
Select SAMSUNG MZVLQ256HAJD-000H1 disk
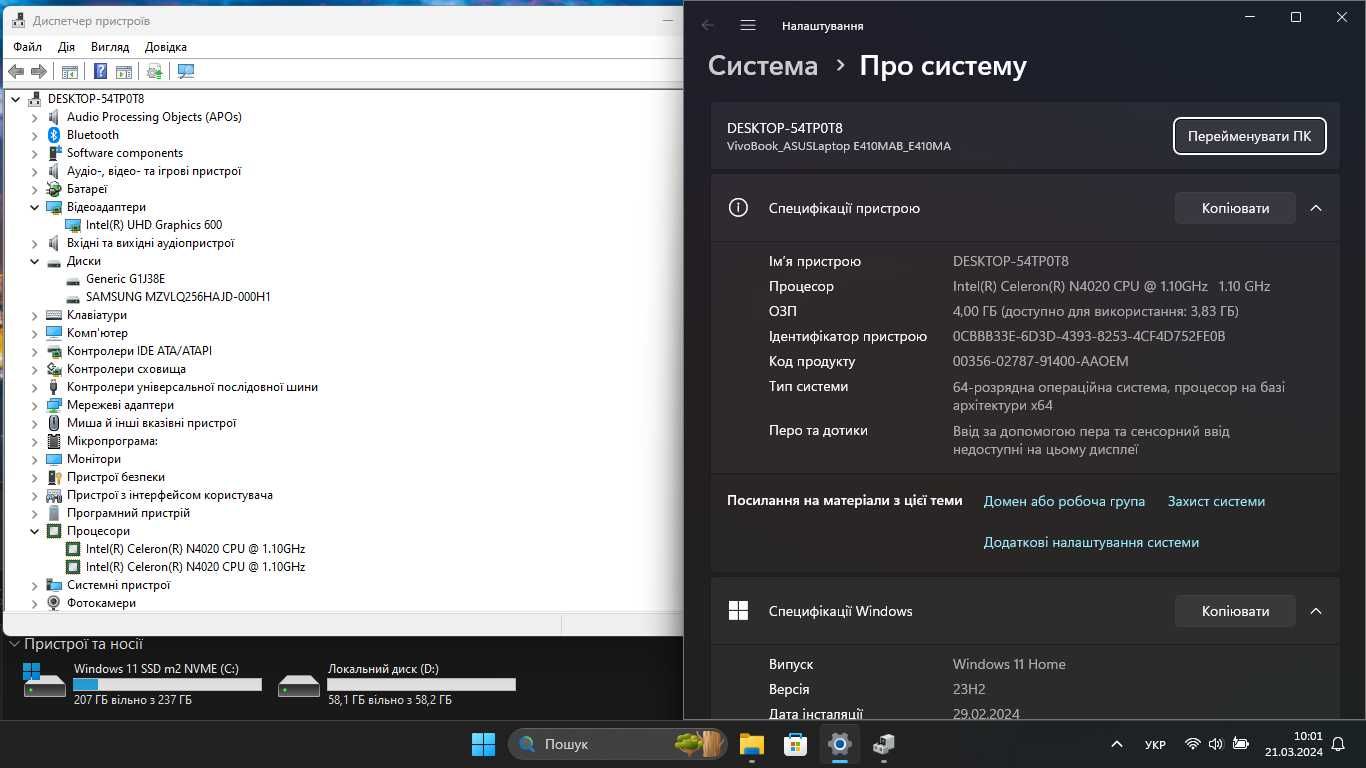(x=178, y=297)
